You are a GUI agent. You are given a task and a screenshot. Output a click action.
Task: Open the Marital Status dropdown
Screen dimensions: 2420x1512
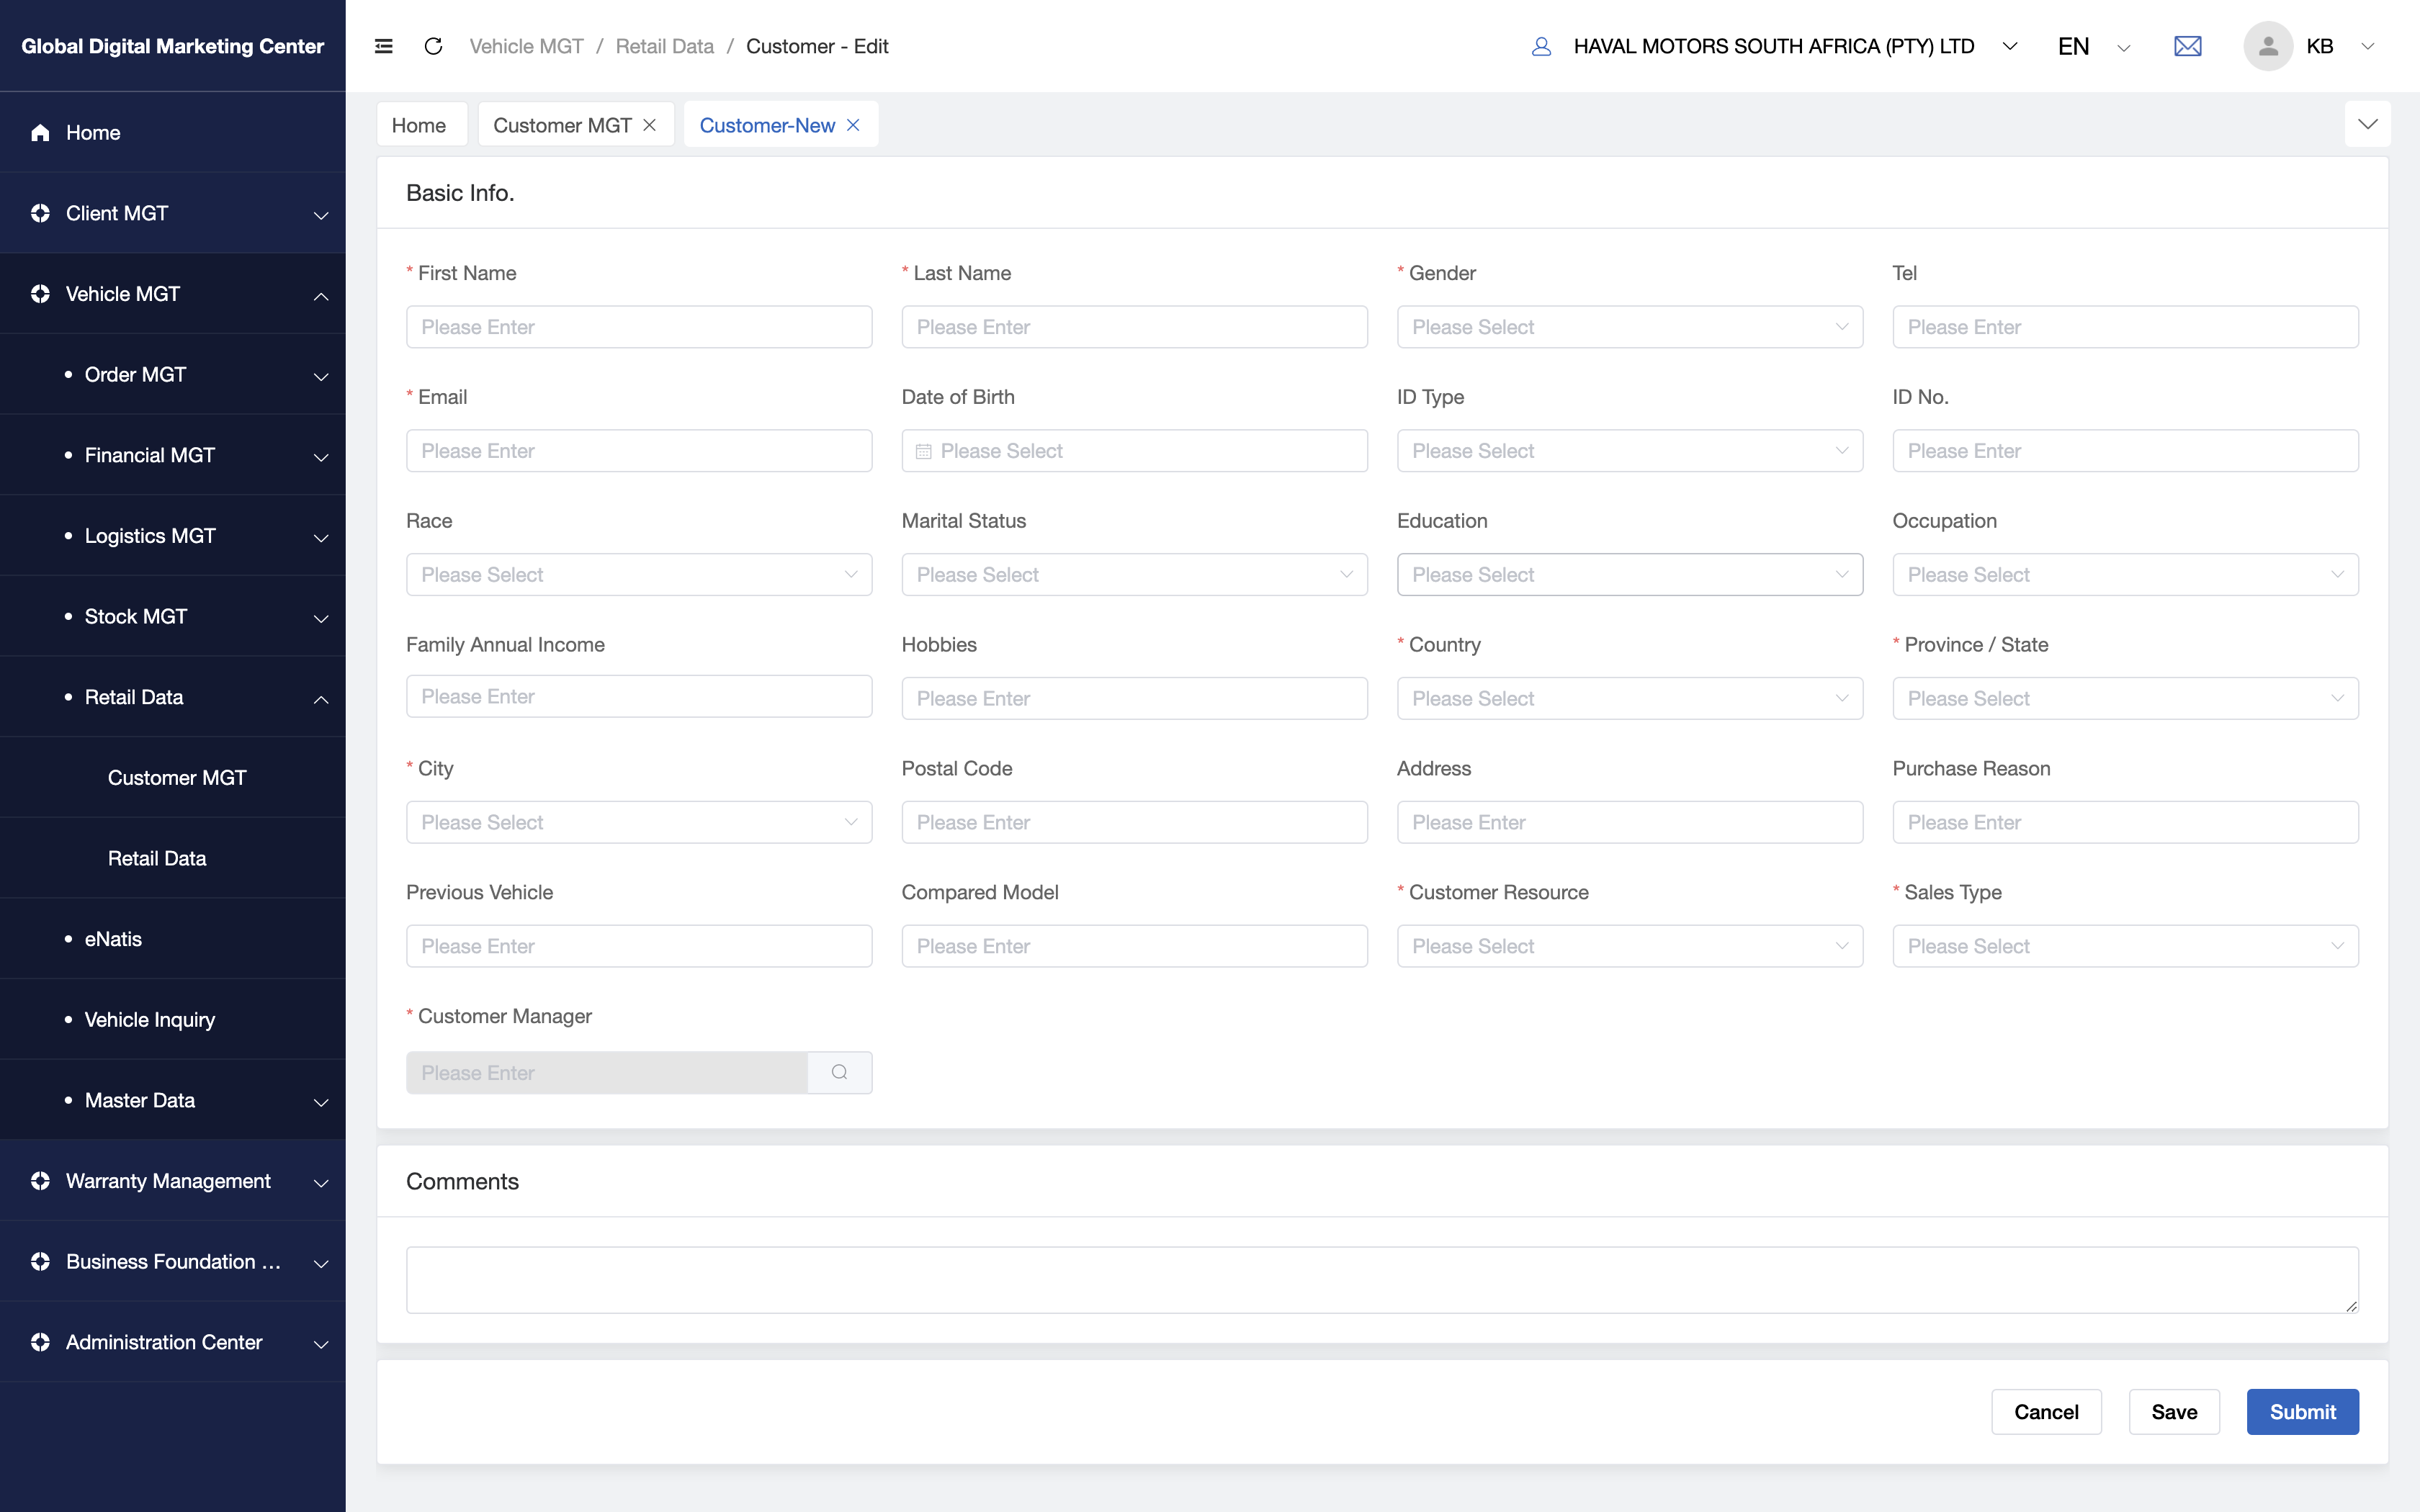coord(1134,575)
